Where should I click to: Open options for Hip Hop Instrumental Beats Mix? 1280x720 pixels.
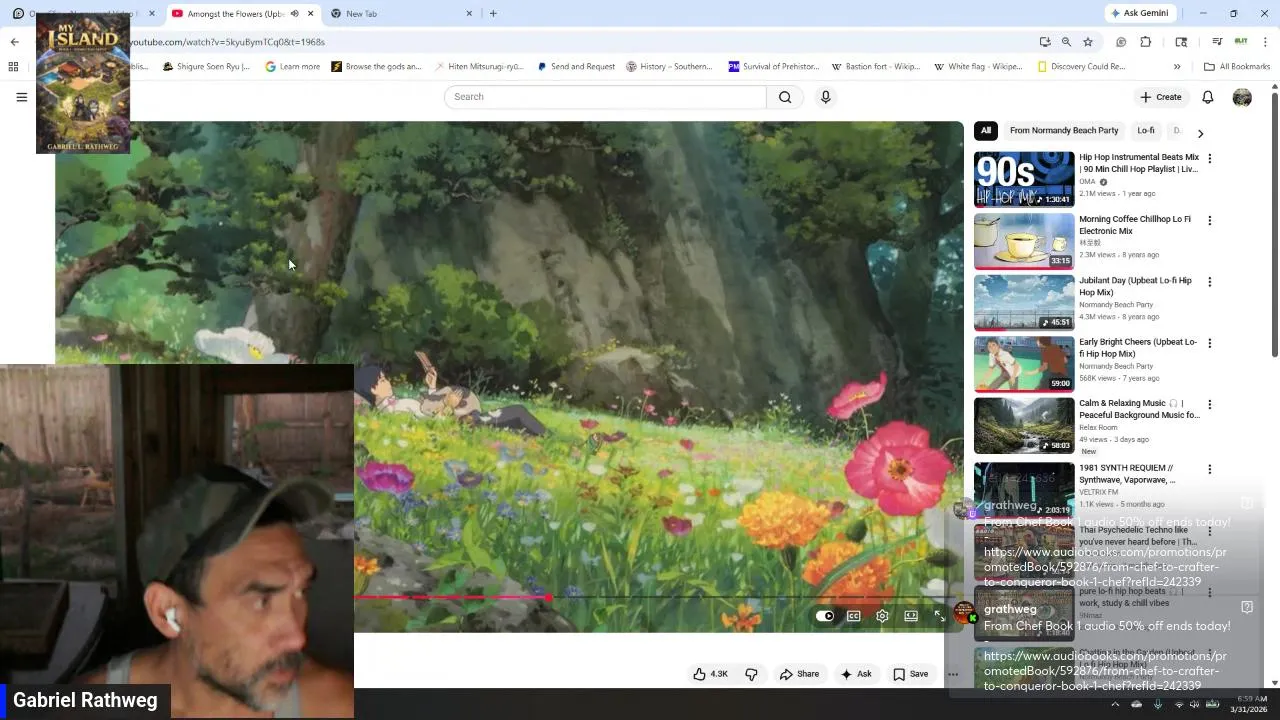(1209, 158)
